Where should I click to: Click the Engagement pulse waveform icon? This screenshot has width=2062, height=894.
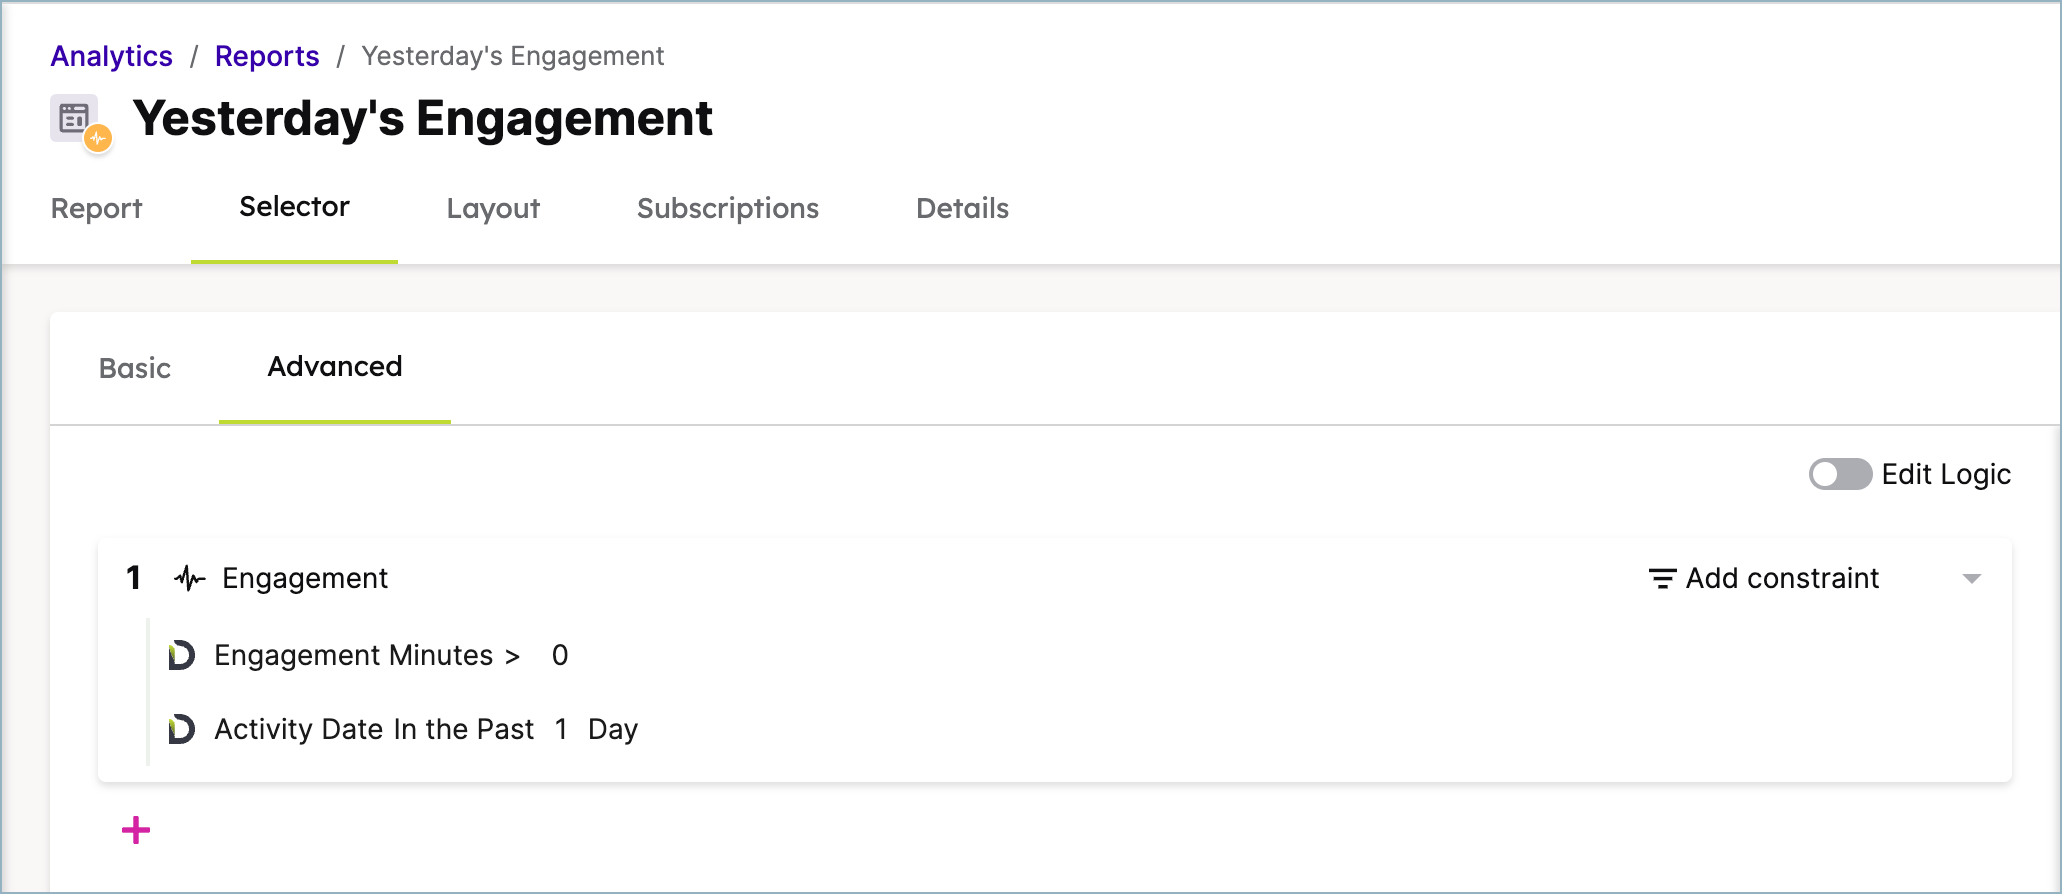[x=190, y=578]
